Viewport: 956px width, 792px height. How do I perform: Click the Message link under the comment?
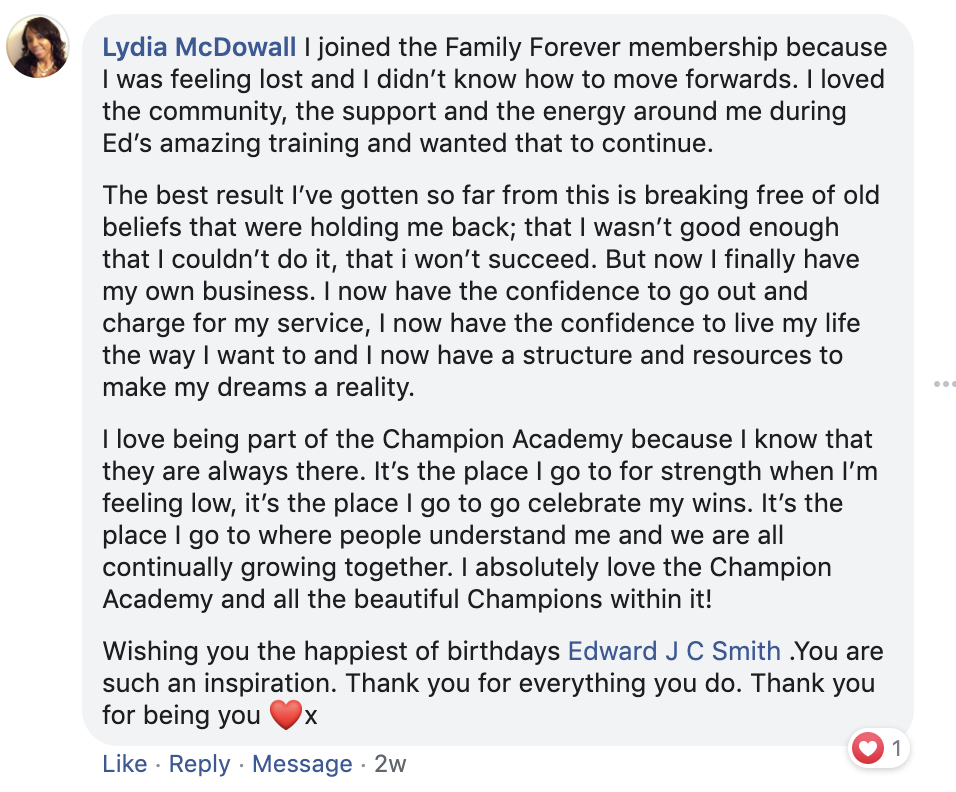point(301,764)
